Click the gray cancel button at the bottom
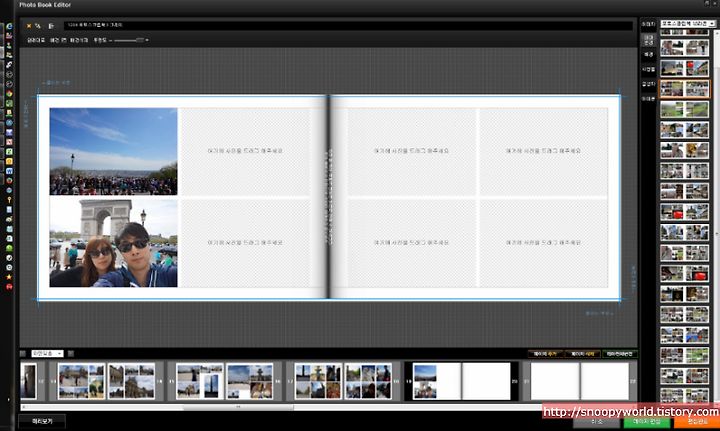Image resolution: width=720 pixels, height=431 pixels. [x=596, y=422]
